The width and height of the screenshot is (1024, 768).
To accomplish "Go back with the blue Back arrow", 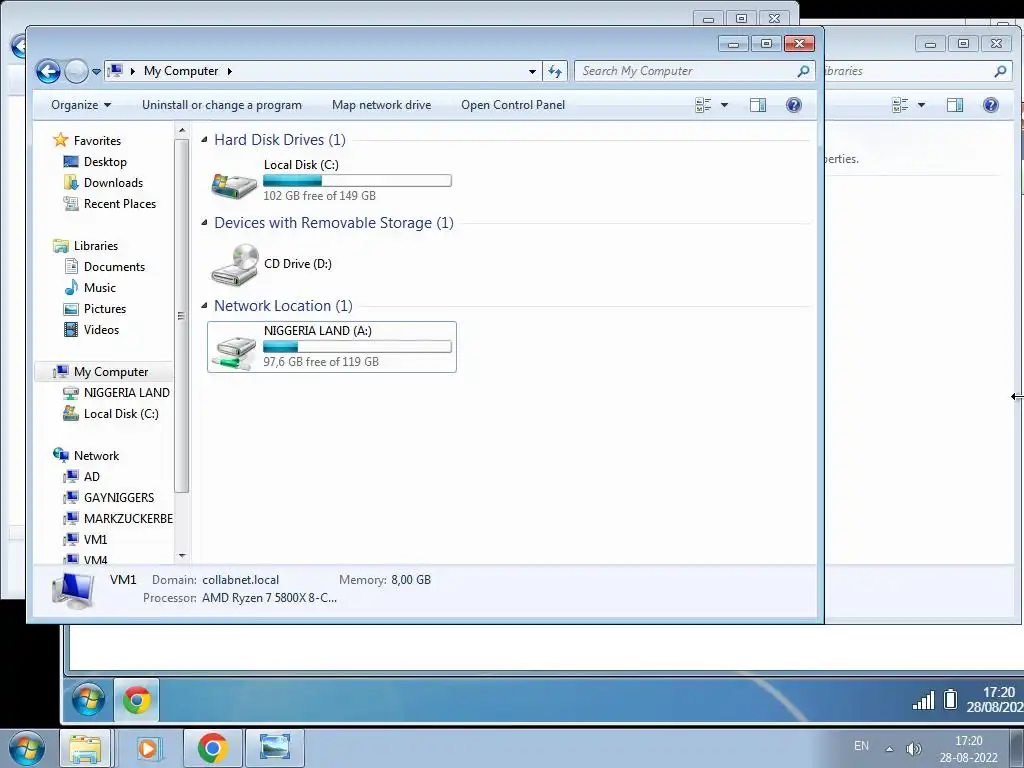I will click(48, 71).
